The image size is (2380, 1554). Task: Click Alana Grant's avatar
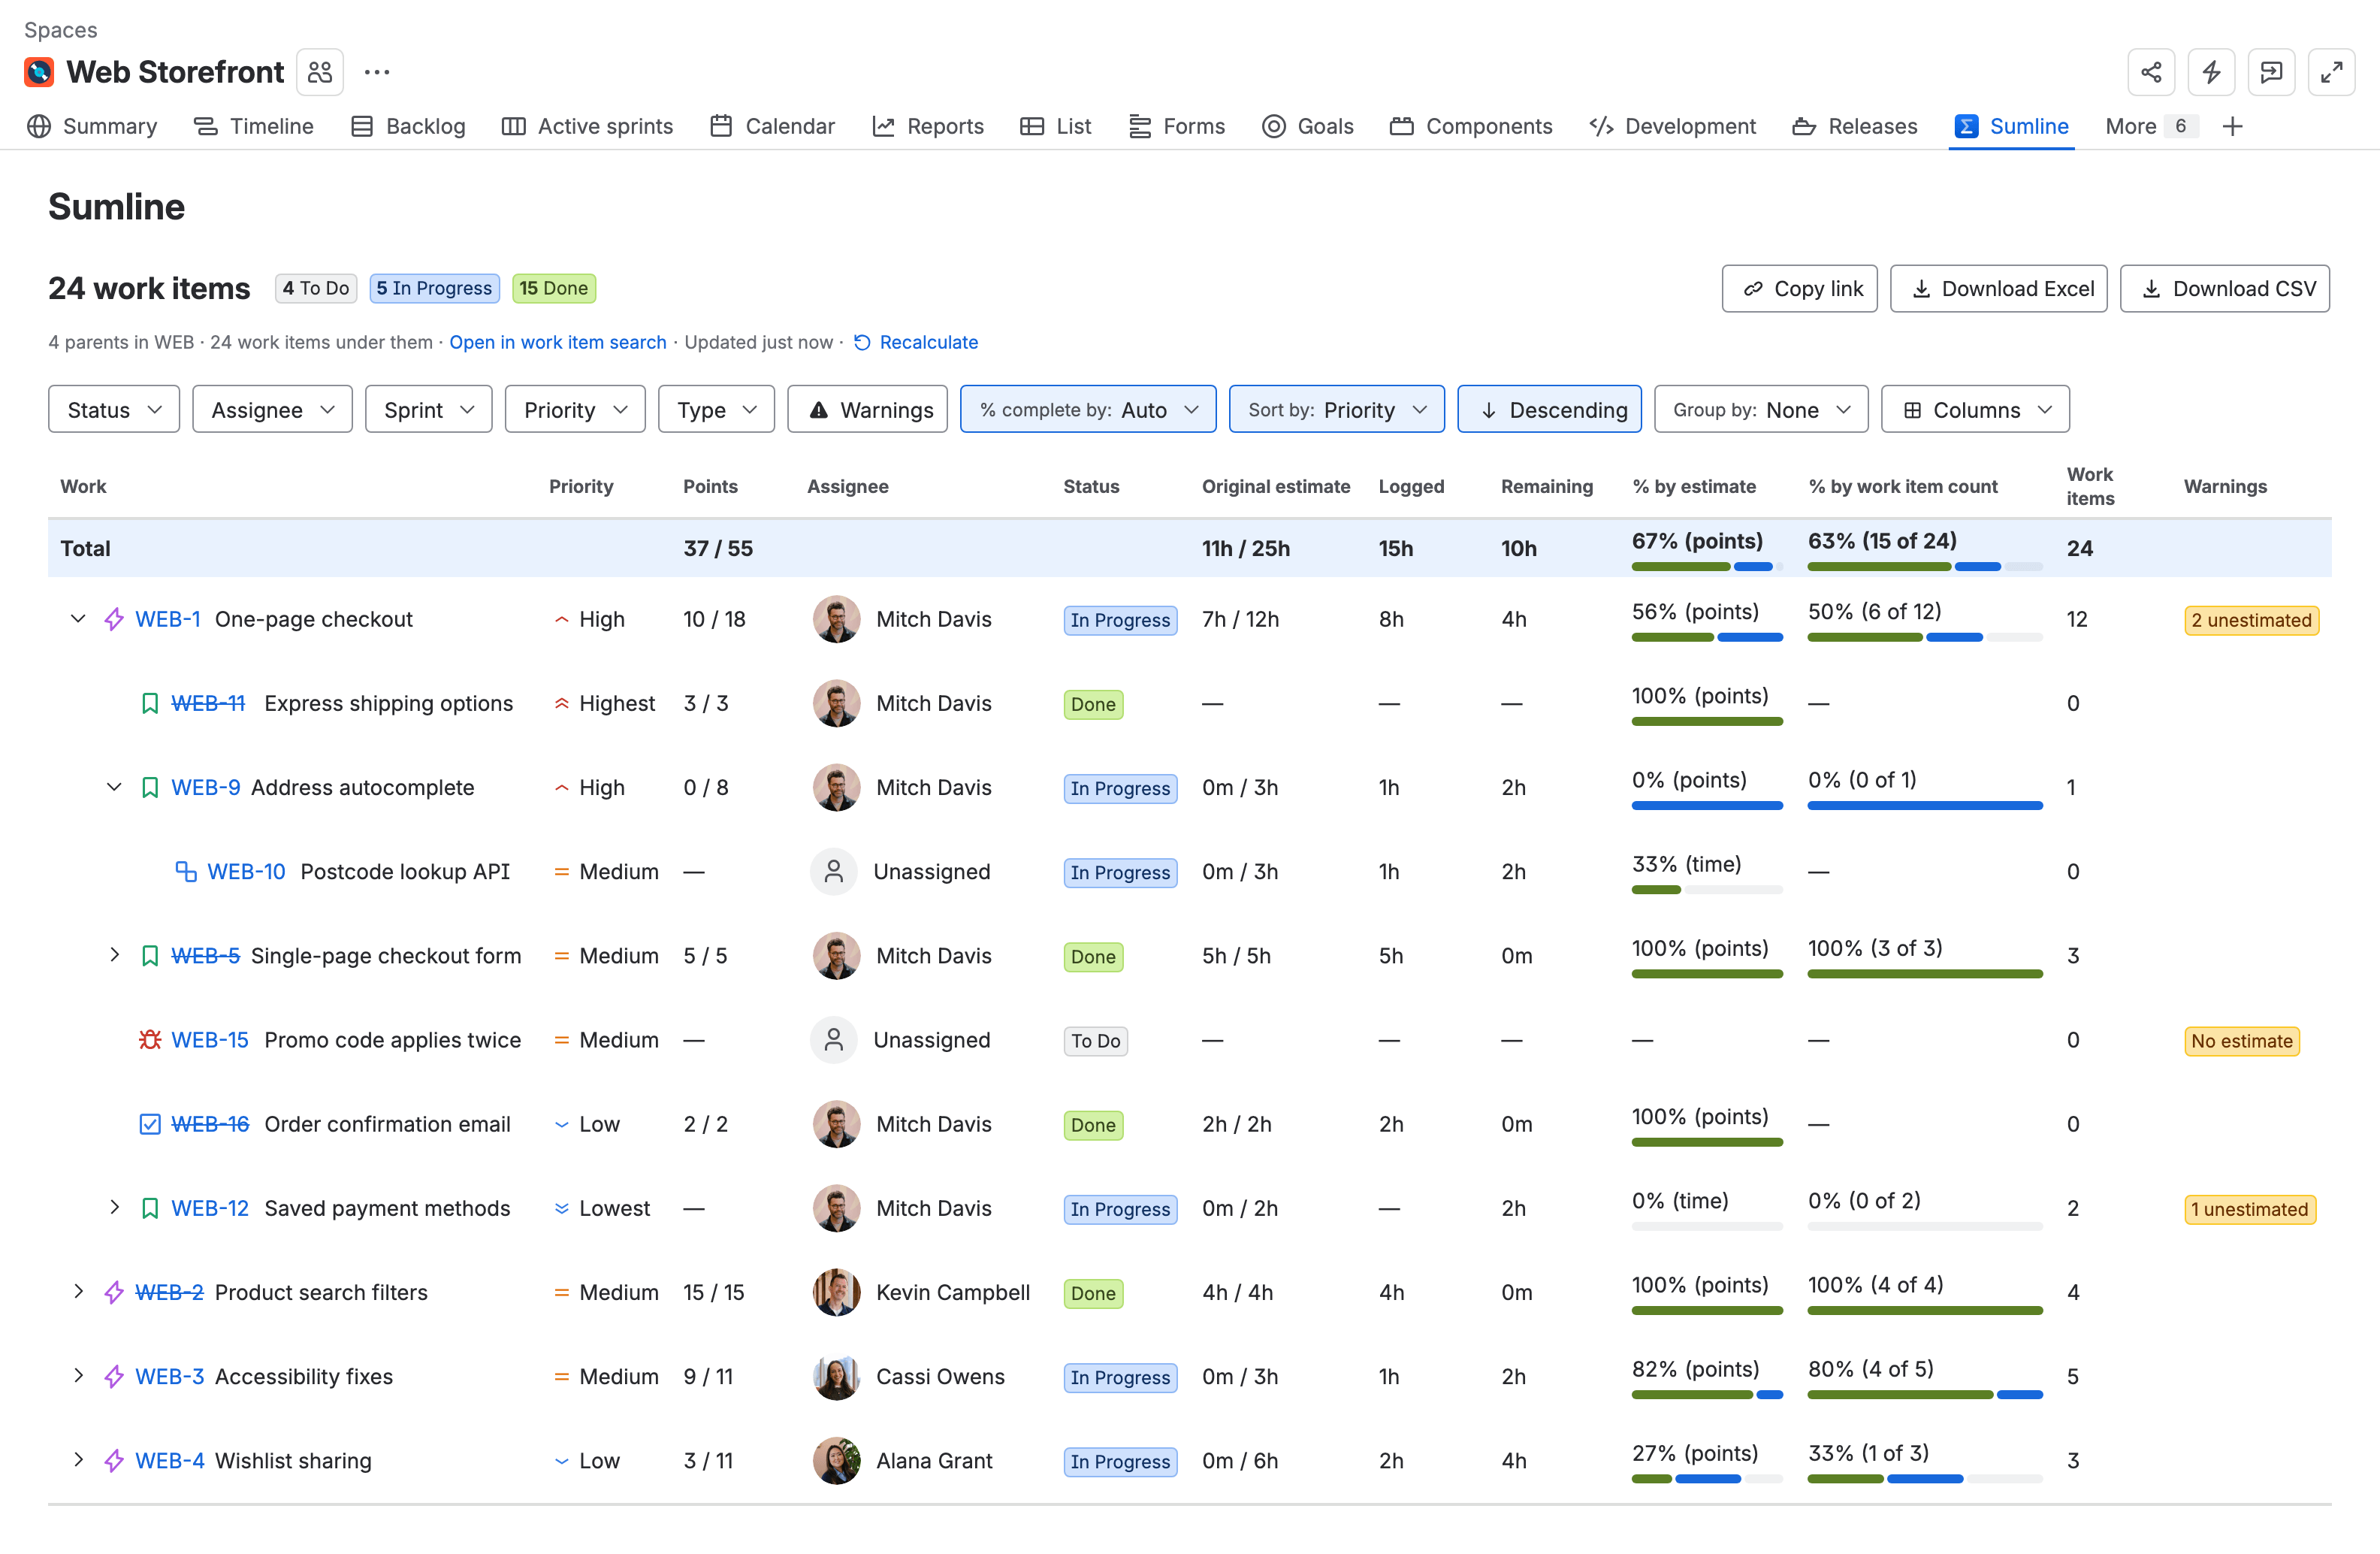click(x=837, y=1460)
